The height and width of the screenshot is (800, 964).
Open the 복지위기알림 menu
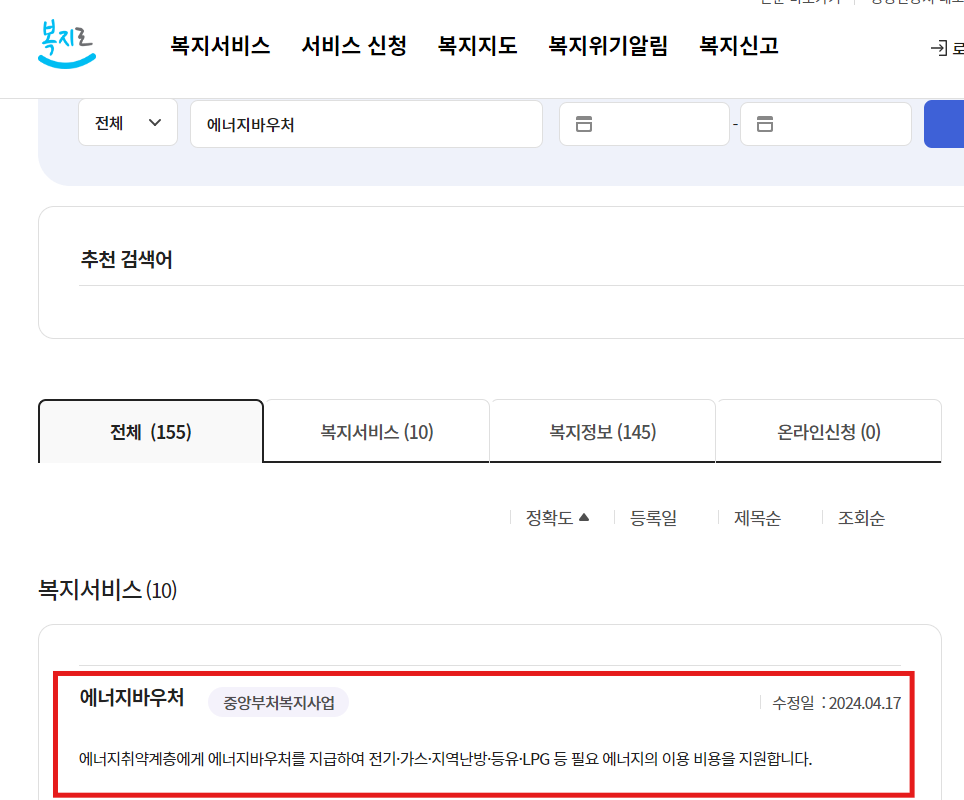click(x=608, y=46)
